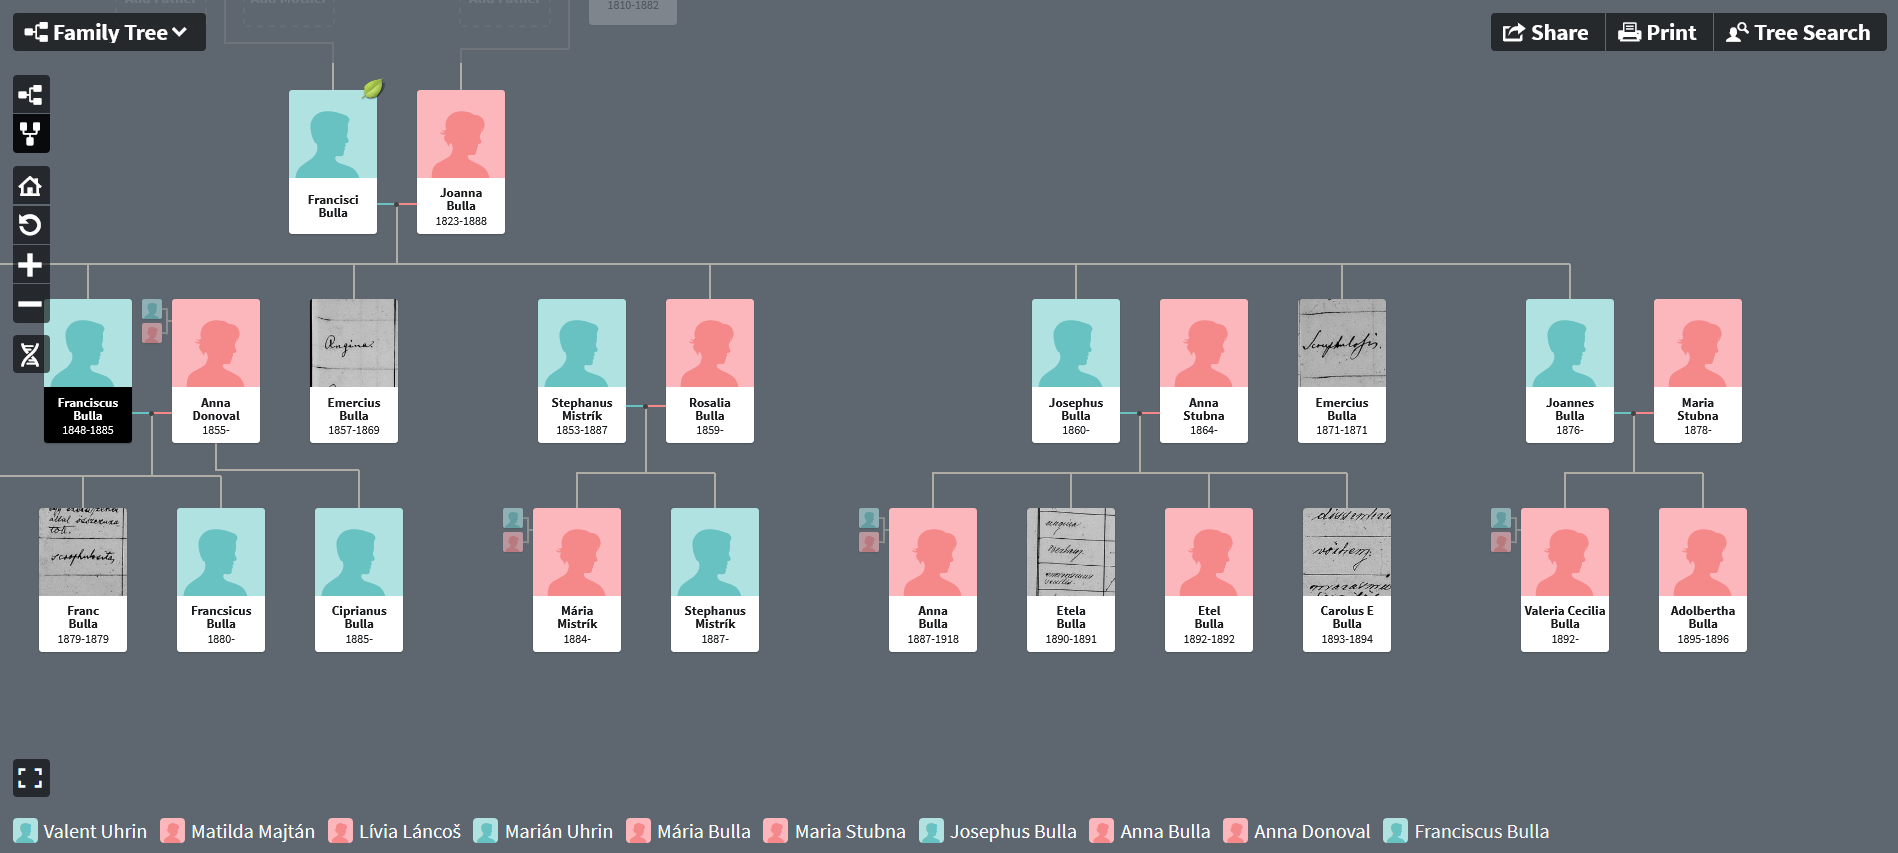Select the Emercius Bulla 1857-1869 record thumbnail
Screen dimensions: 1898x853
tap(354, 343)
